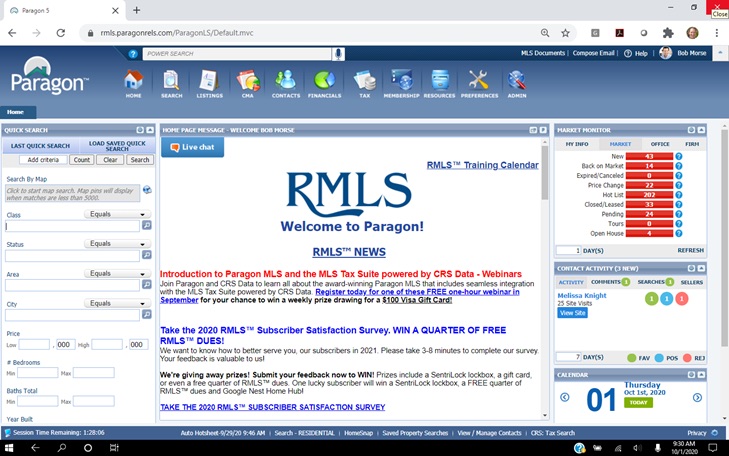The height and width of the screenshot is (456, 729).
Task: Go to previous calendar day arrow
Action: 564,397
